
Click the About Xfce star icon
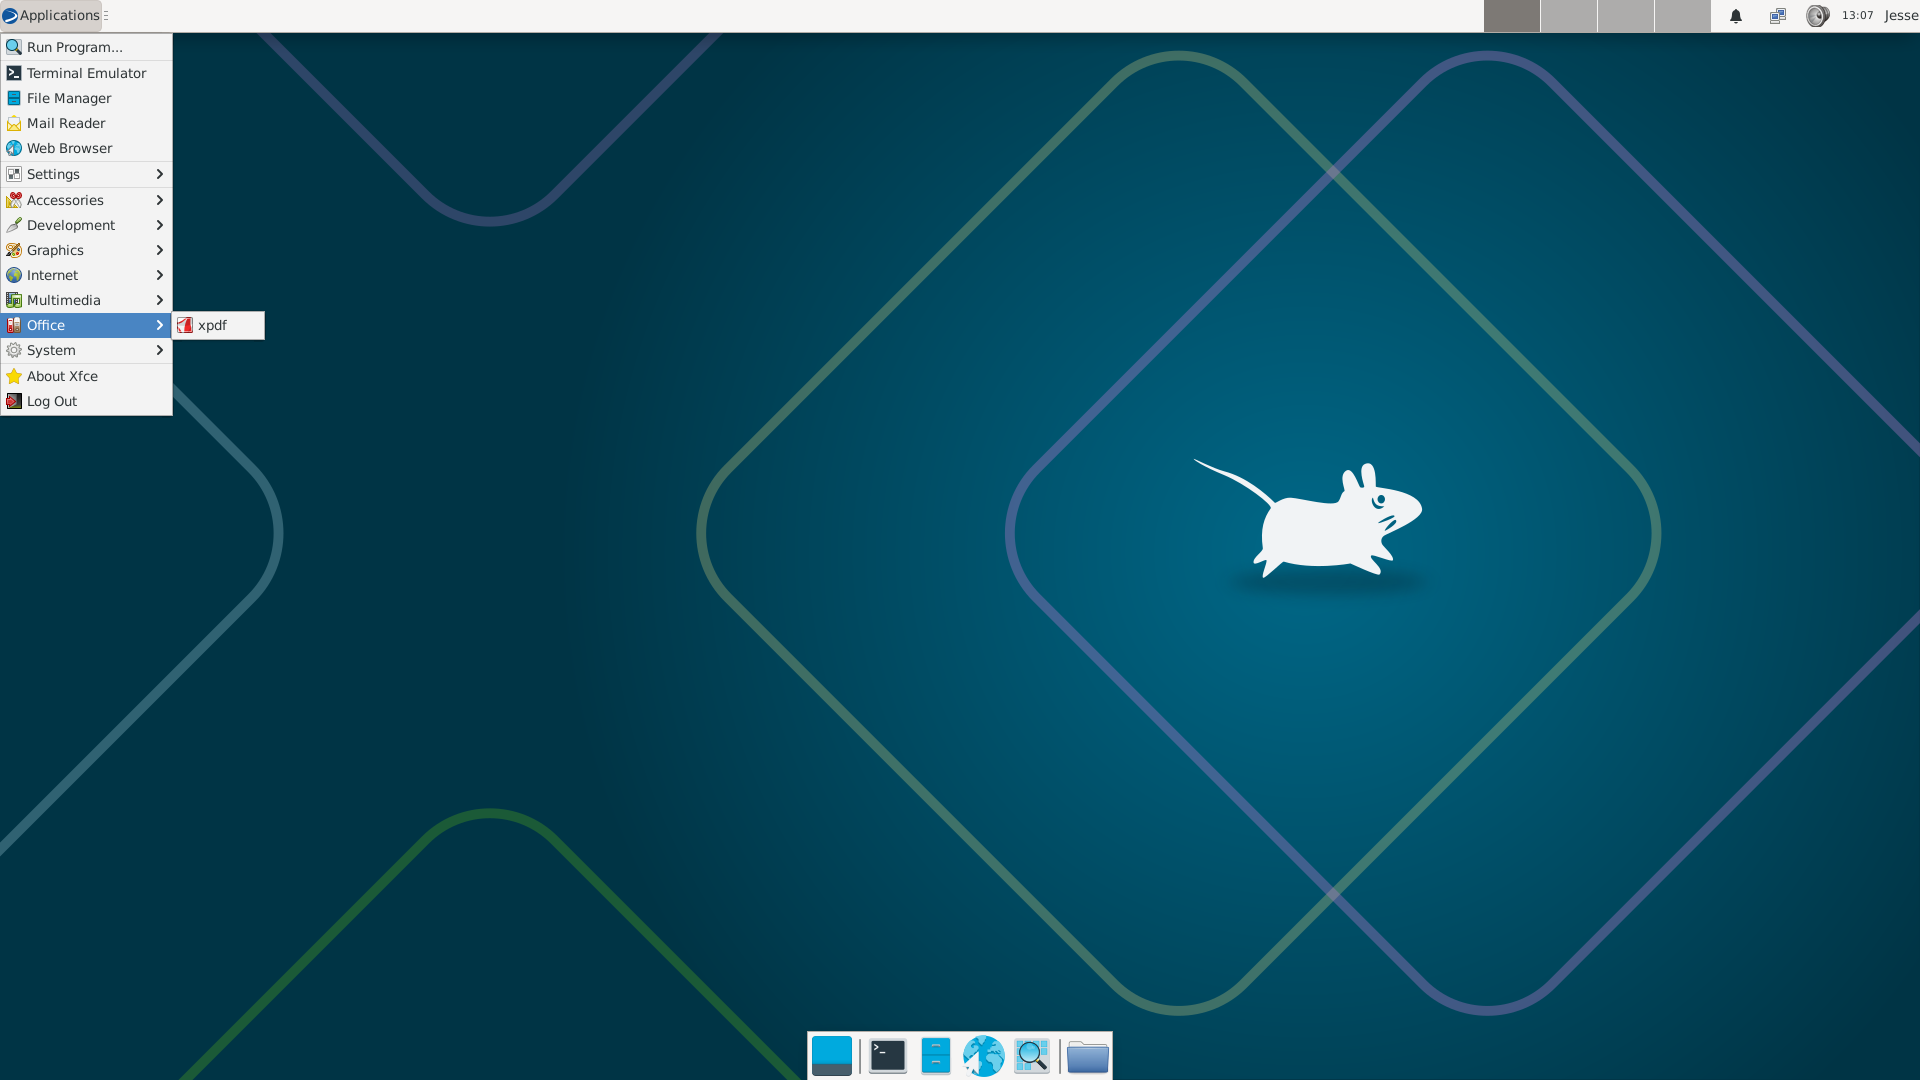click(x=14, y=376)
